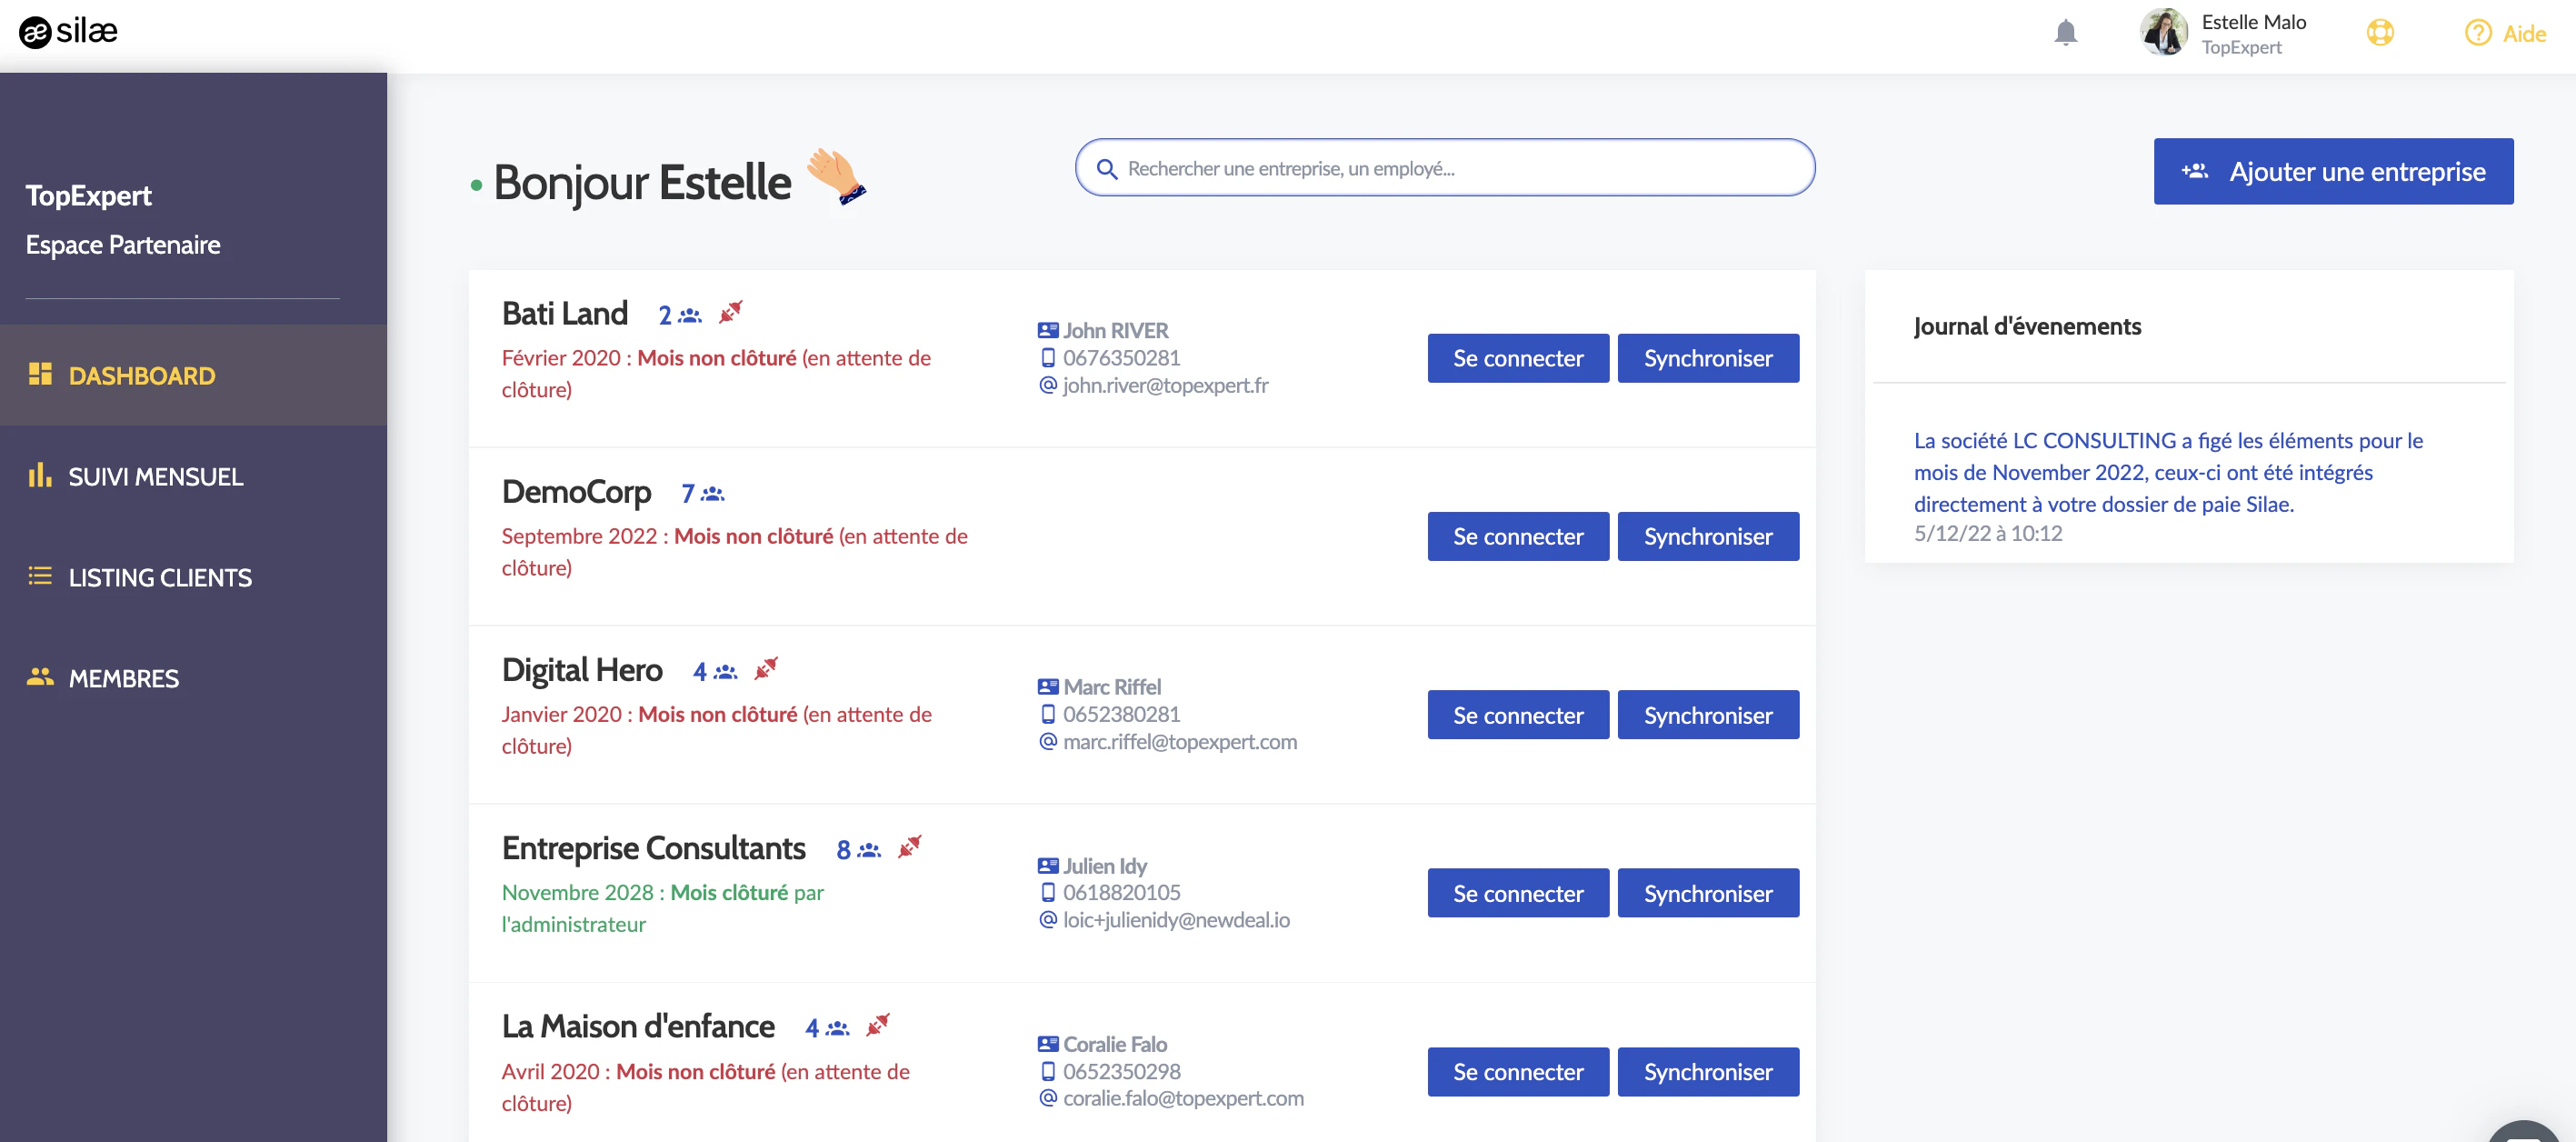Viewport: 2576px width, 1142px height.
Task: Click Synchroniser for Entreprise Consultants
Action: pos(1707,893)
